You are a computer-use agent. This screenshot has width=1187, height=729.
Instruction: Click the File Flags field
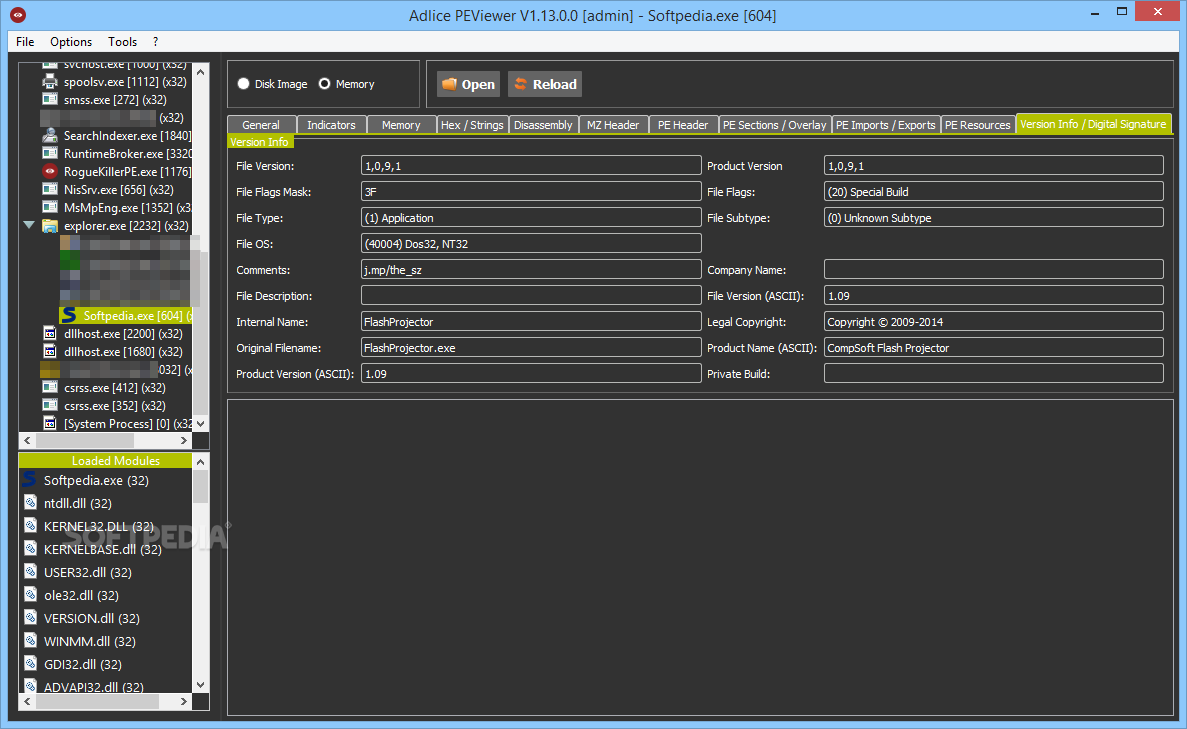(x=994, y=192)
